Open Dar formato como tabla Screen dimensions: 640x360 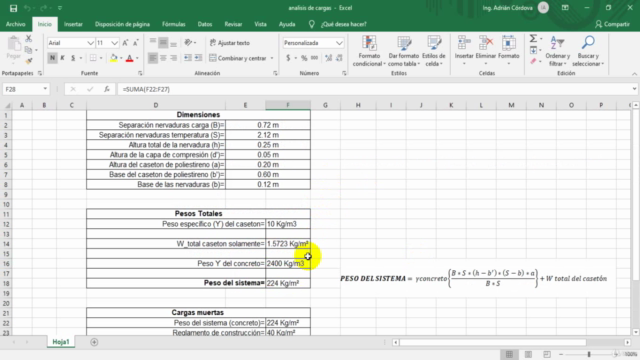pyautogui.click(x=404, y=51)
